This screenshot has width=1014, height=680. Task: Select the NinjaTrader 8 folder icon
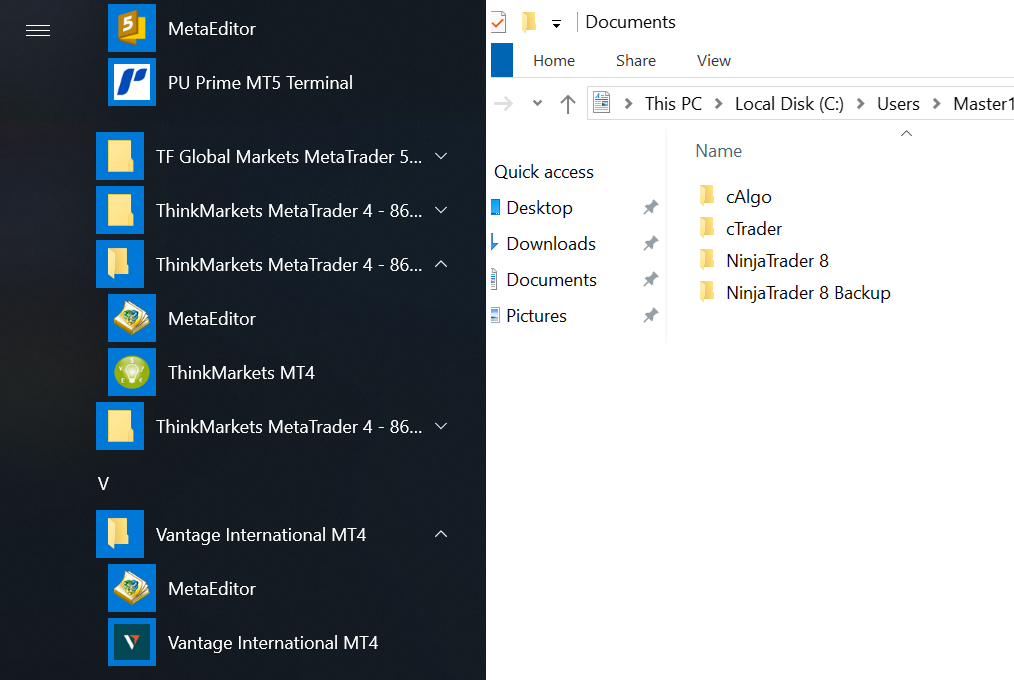tap(707, 260)
